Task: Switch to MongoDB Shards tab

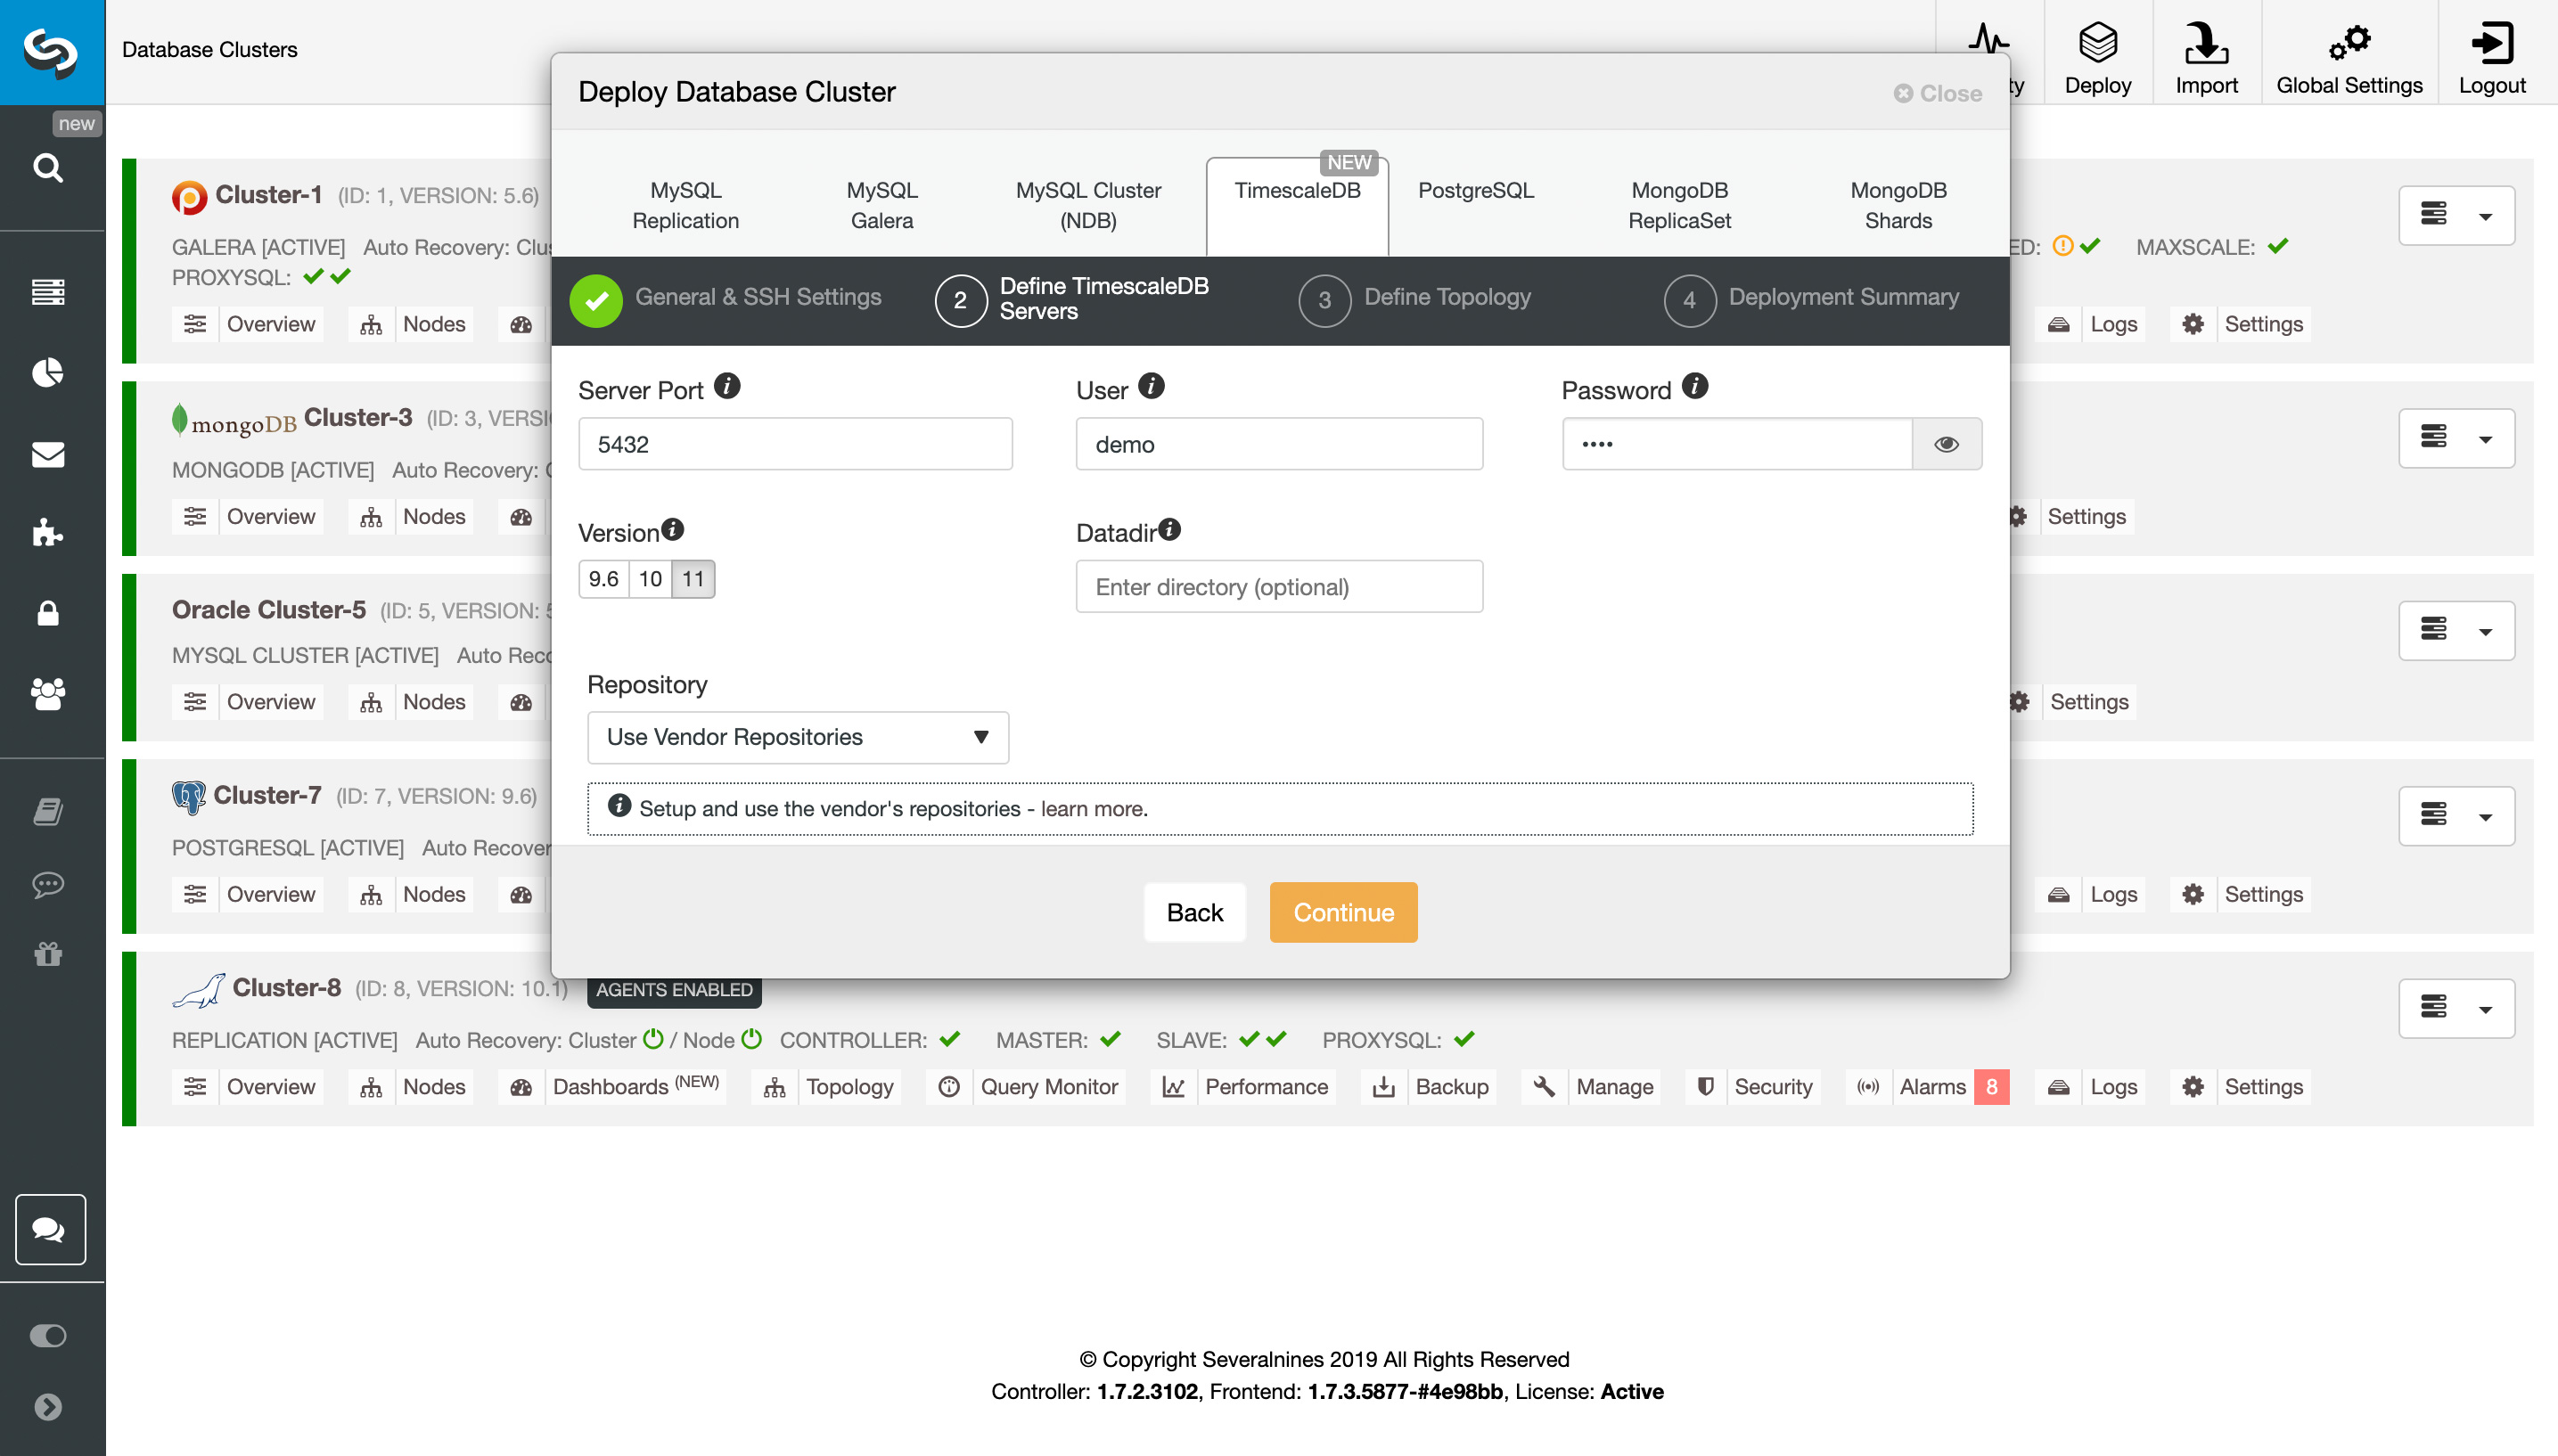Action: coord(1898,205)
